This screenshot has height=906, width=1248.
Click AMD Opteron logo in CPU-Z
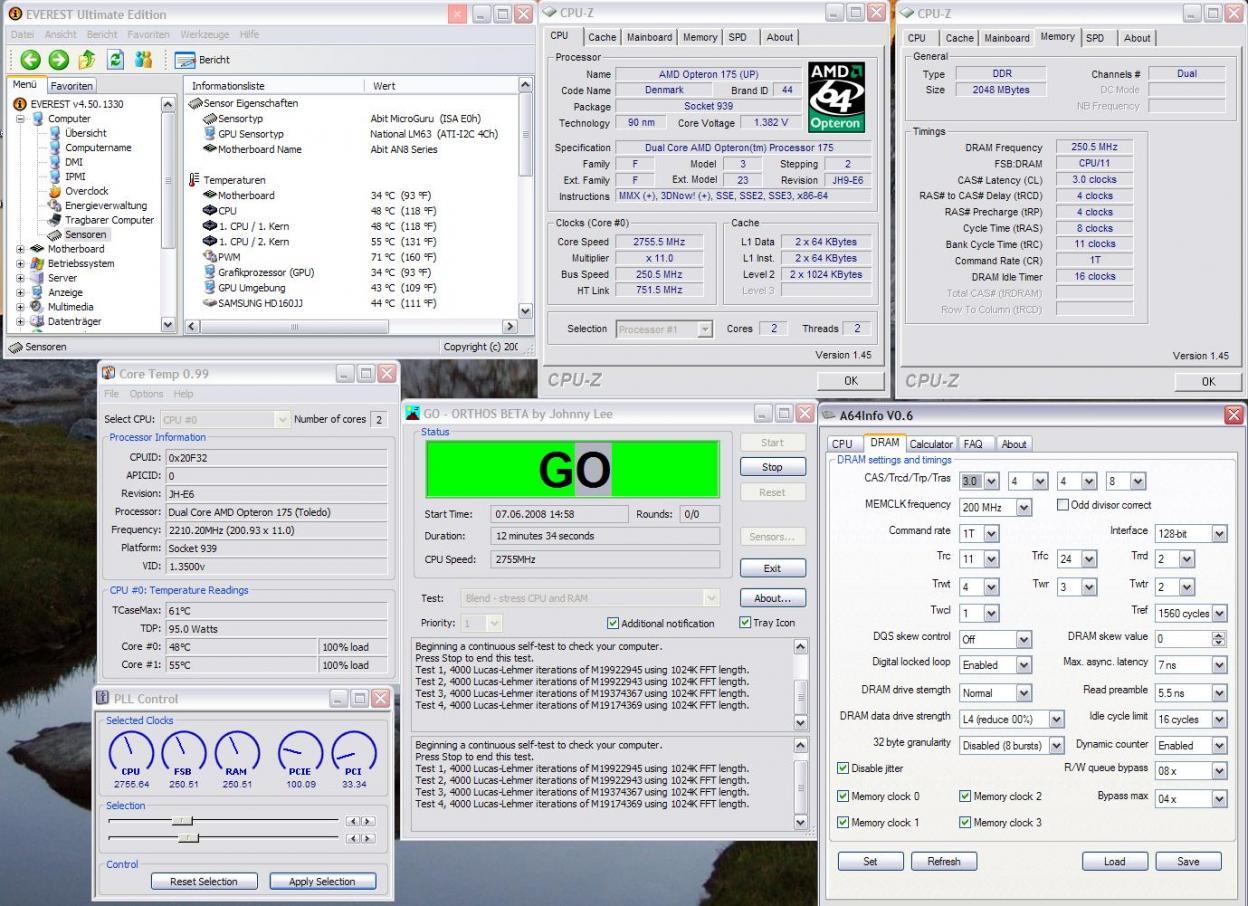pyautogui.click(x=836, y=95)
